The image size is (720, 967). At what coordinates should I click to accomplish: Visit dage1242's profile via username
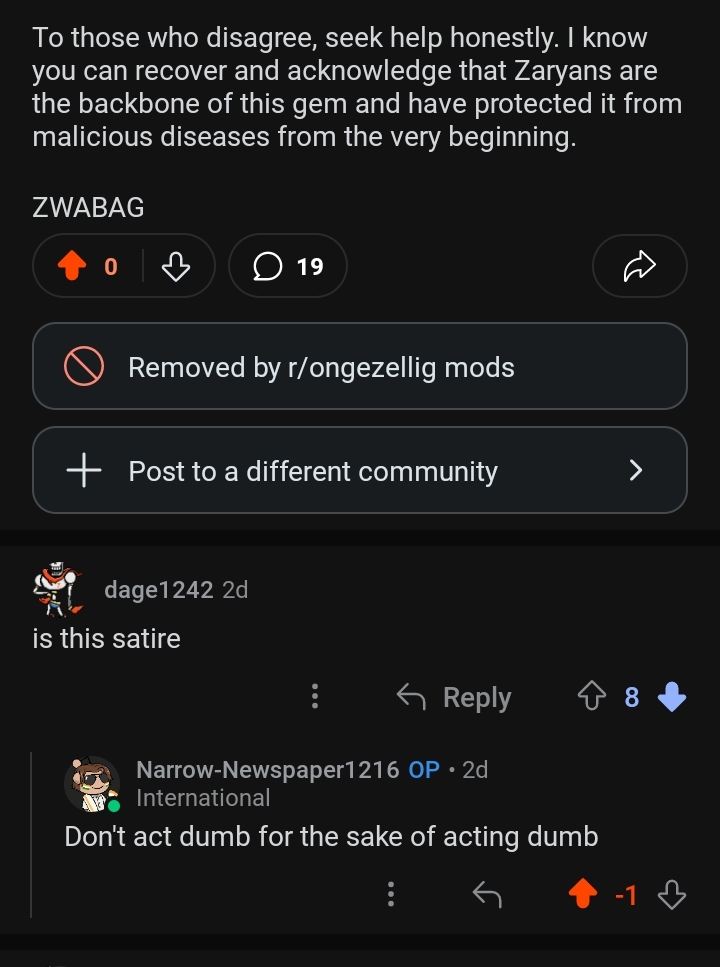point(158,590)
